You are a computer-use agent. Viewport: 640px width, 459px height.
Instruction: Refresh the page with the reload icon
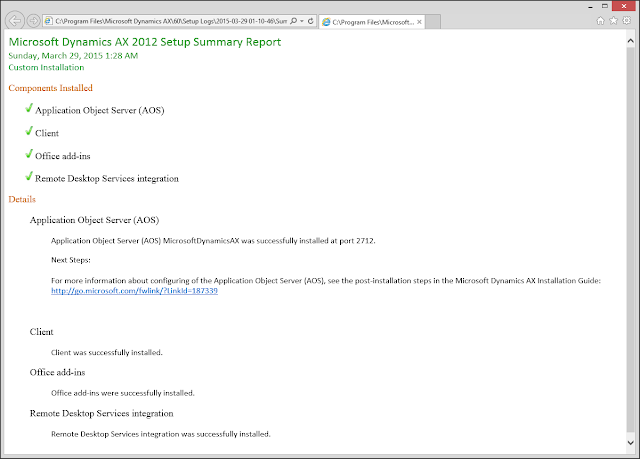(311, 21)
